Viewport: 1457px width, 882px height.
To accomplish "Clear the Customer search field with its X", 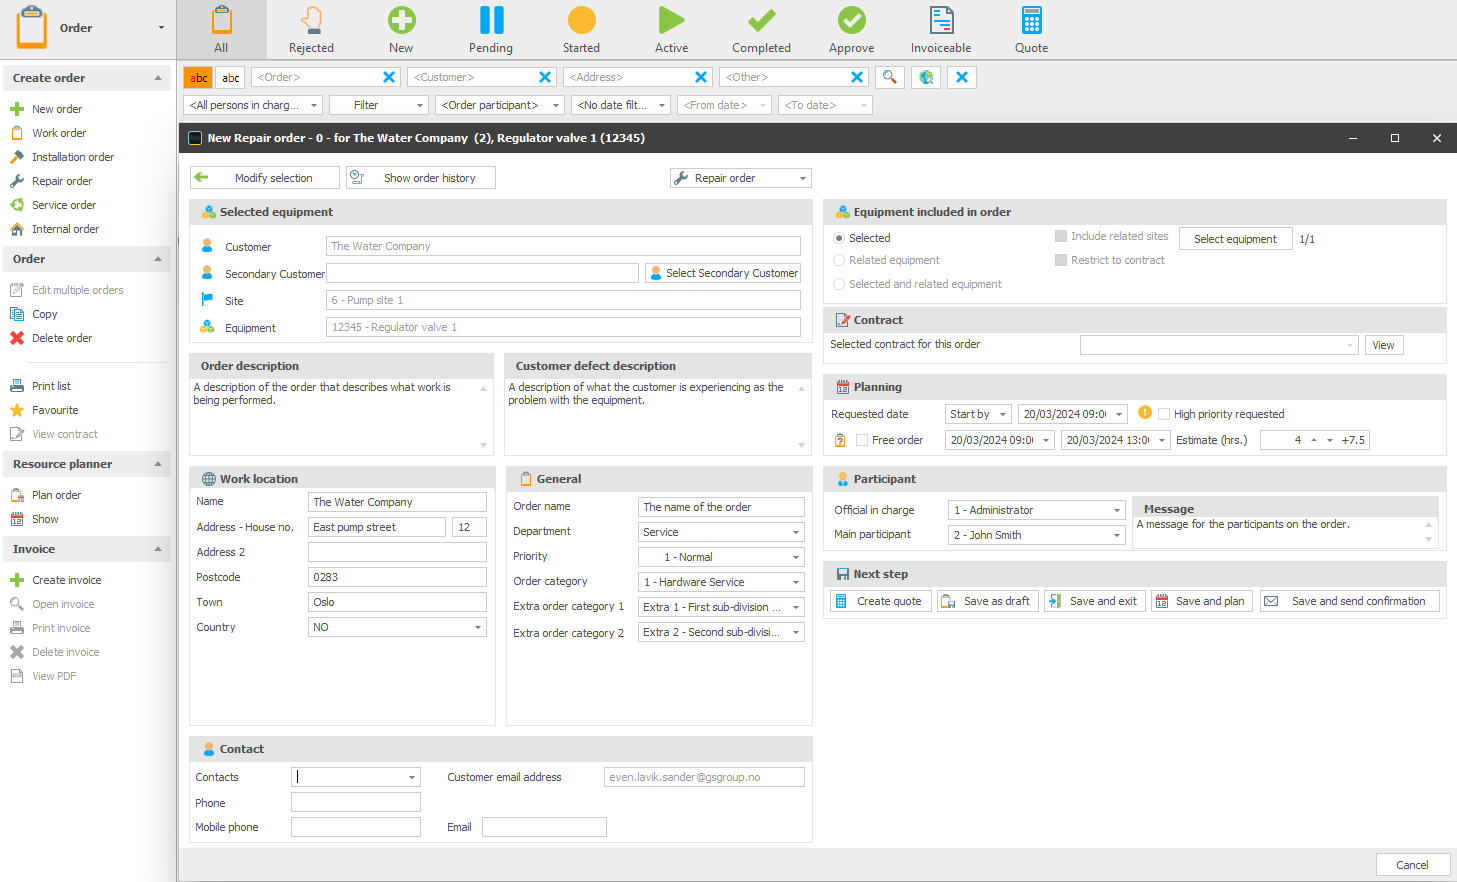I will click(x=545, y=77).
